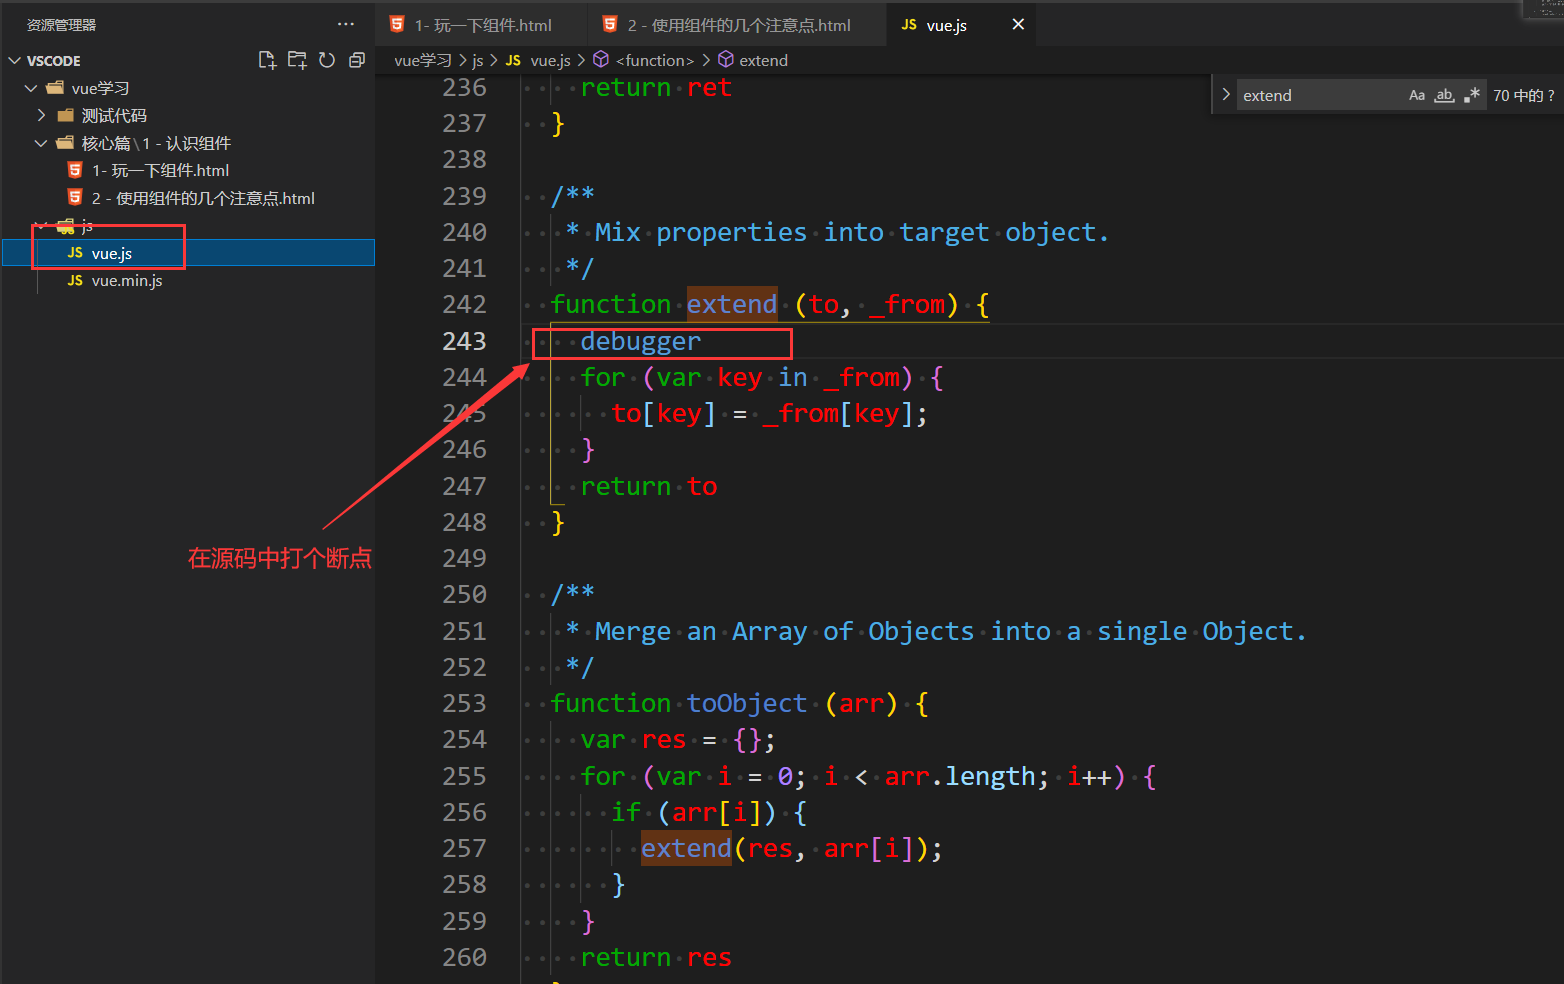The image size is (1564, 984).
Task: Open the explorer more actions ellipsis
Action: click(x=346, y=24)
